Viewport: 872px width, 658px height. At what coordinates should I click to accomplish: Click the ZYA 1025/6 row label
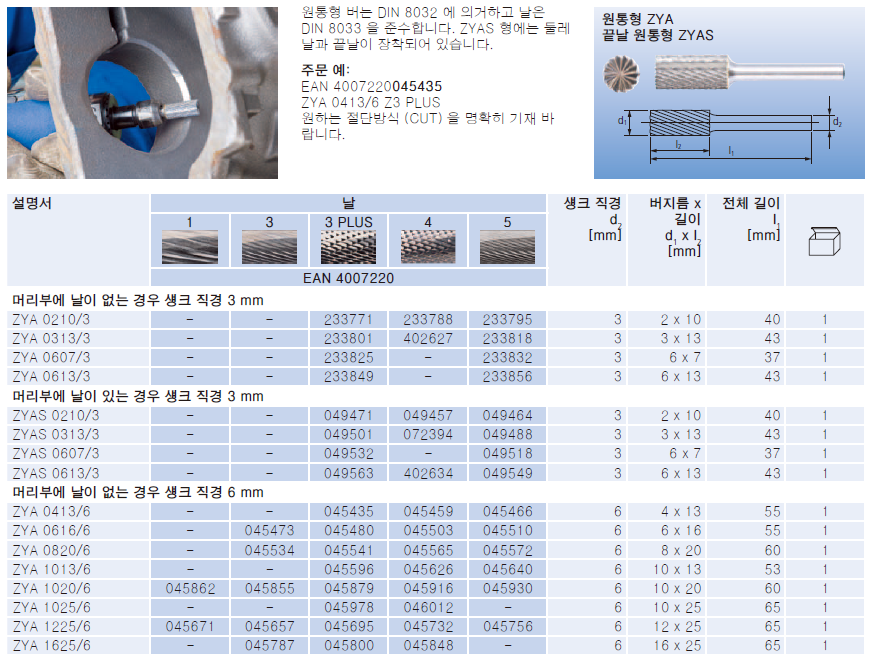pos(51,608)
